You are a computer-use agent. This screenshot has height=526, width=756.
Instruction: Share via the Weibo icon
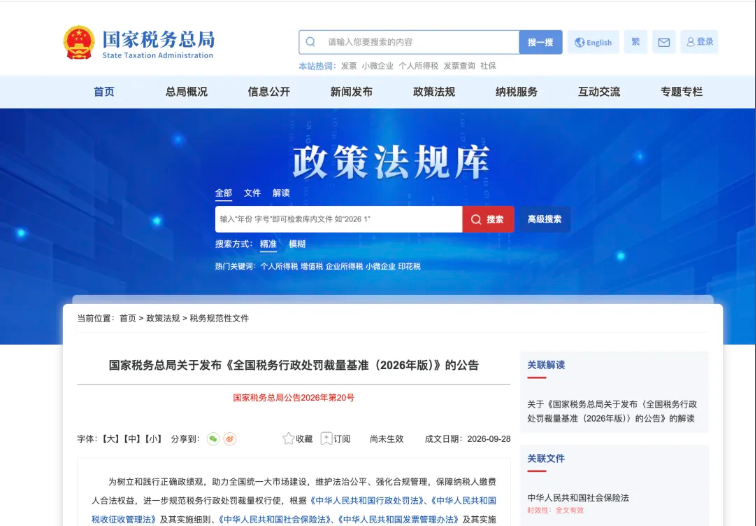coord(230,439)
